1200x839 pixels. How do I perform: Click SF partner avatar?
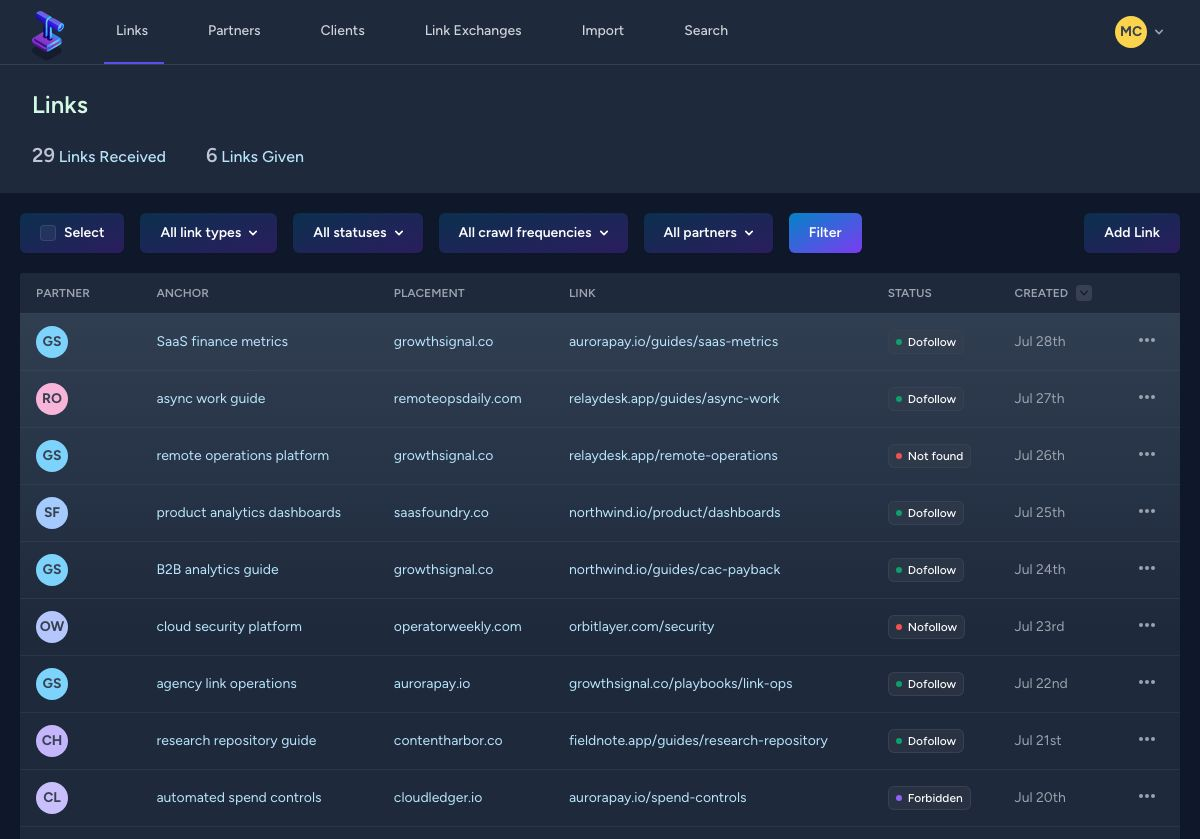click(x=52, y=512)
